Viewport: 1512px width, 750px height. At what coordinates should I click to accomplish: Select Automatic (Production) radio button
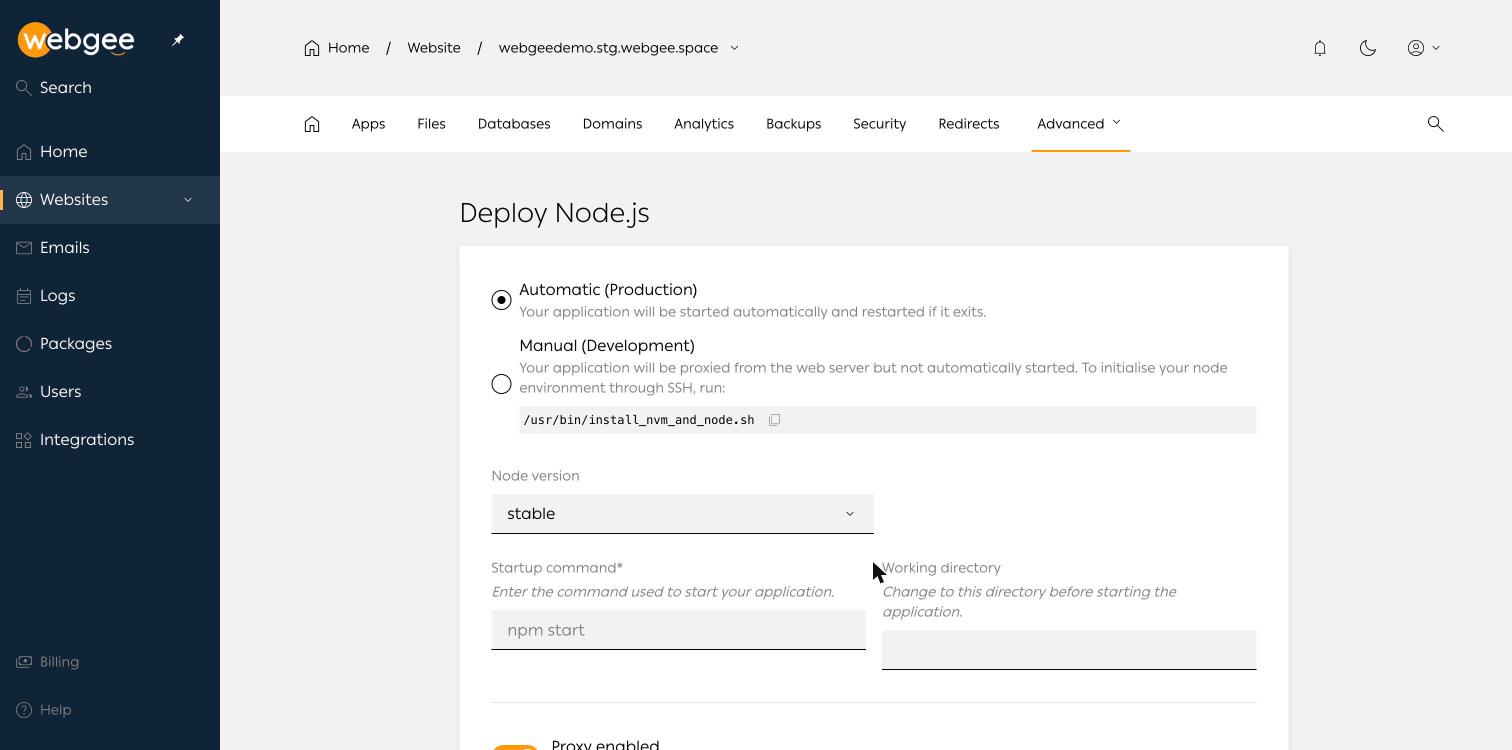click(x=502, y=300)
